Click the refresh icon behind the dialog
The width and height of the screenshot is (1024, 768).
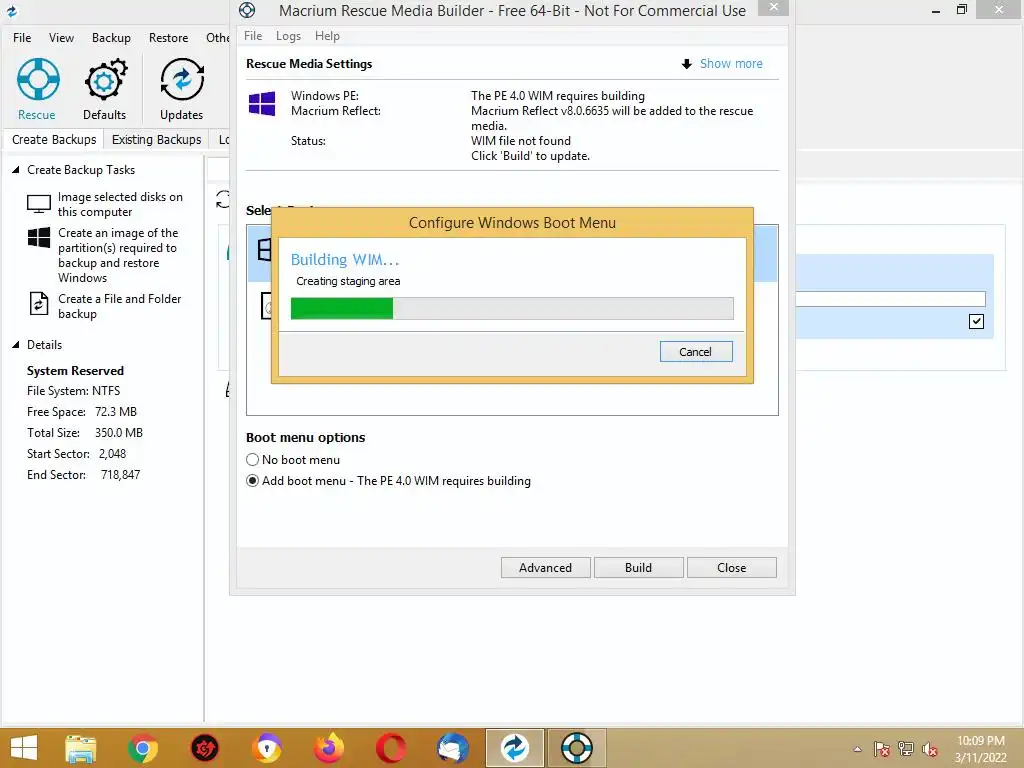pos(223,199)
